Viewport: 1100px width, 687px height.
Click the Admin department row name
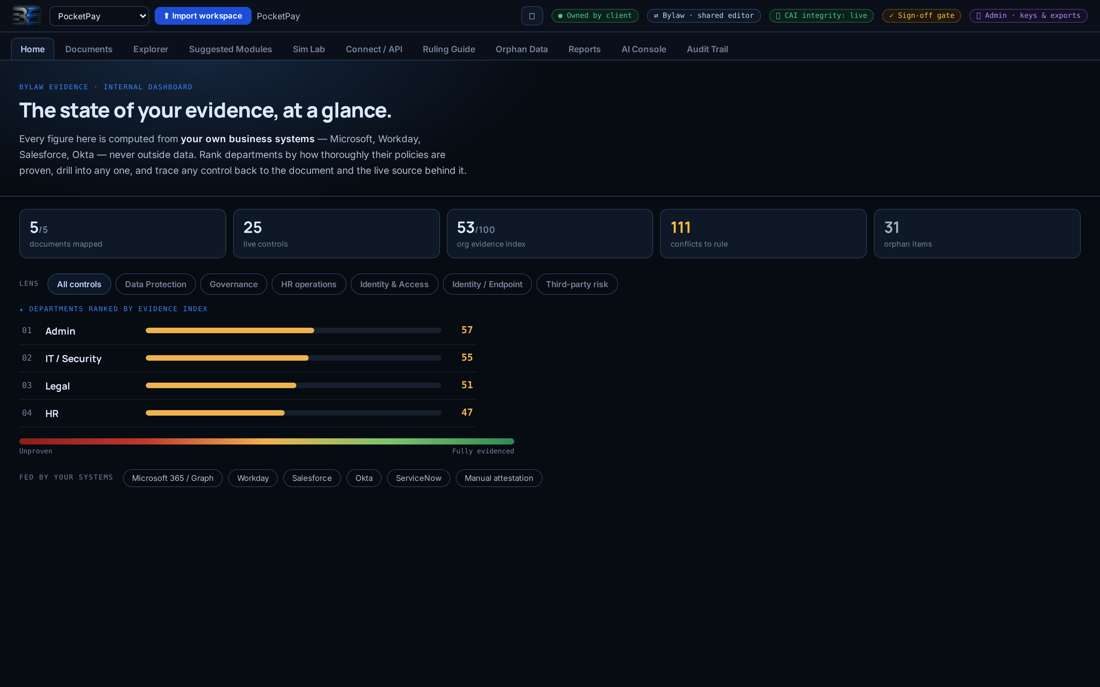(60, 331)
